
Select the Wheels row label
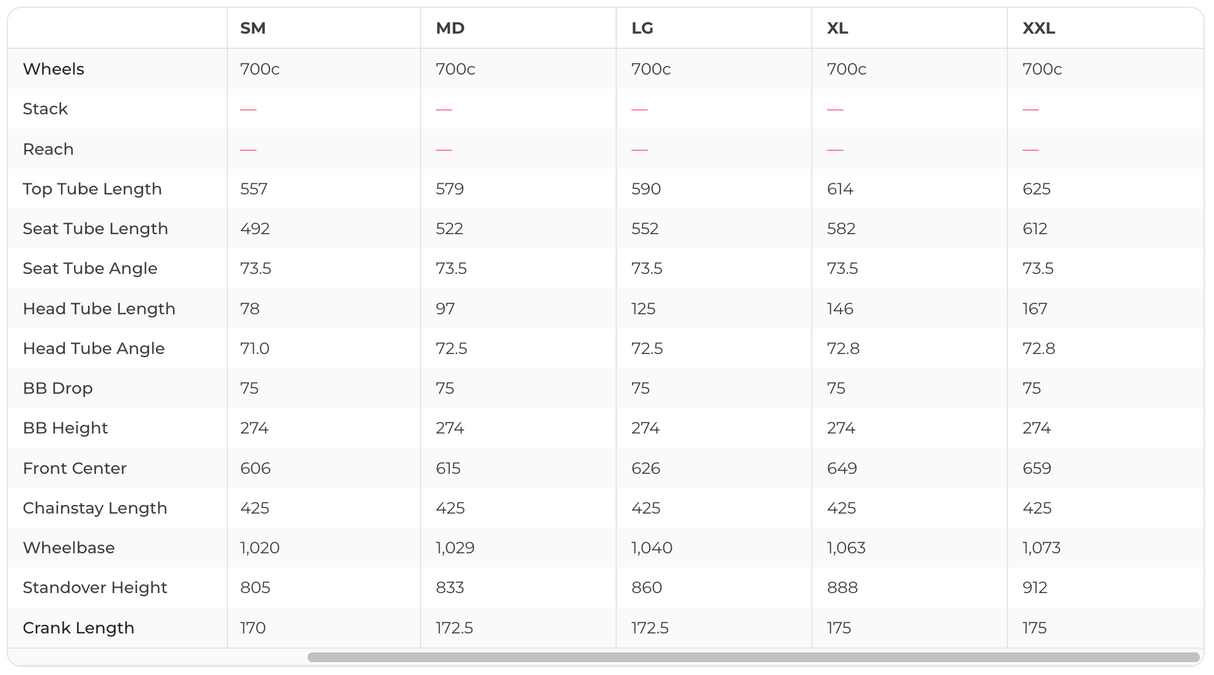pyautogui.click(x=54, y=69)
